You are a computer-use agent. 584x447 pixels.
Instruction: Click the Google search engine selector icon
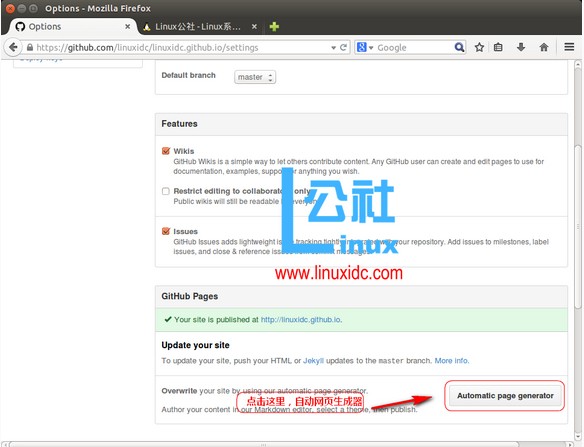coord(365,47)
